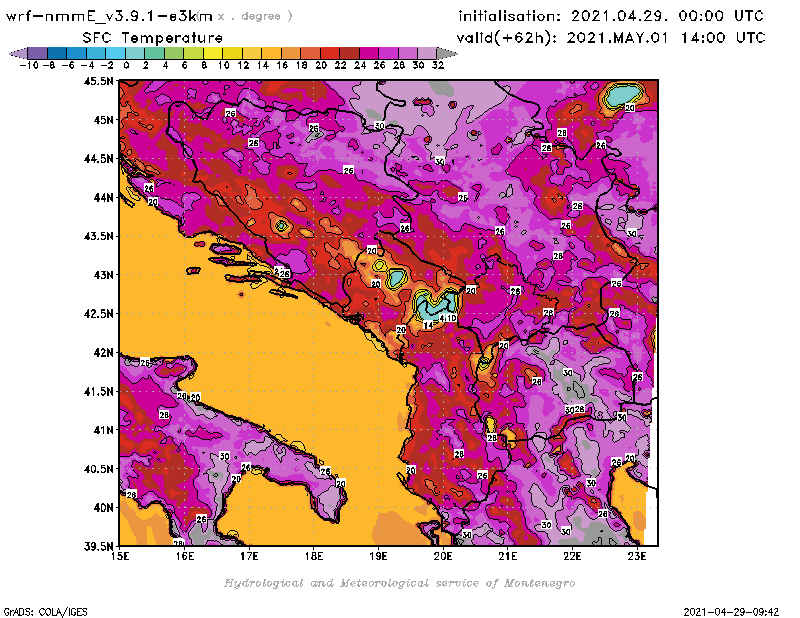This screenshot has width=800, height=618.
Task: Click the gray arrow swatch above 32
Action: [446, 54]
